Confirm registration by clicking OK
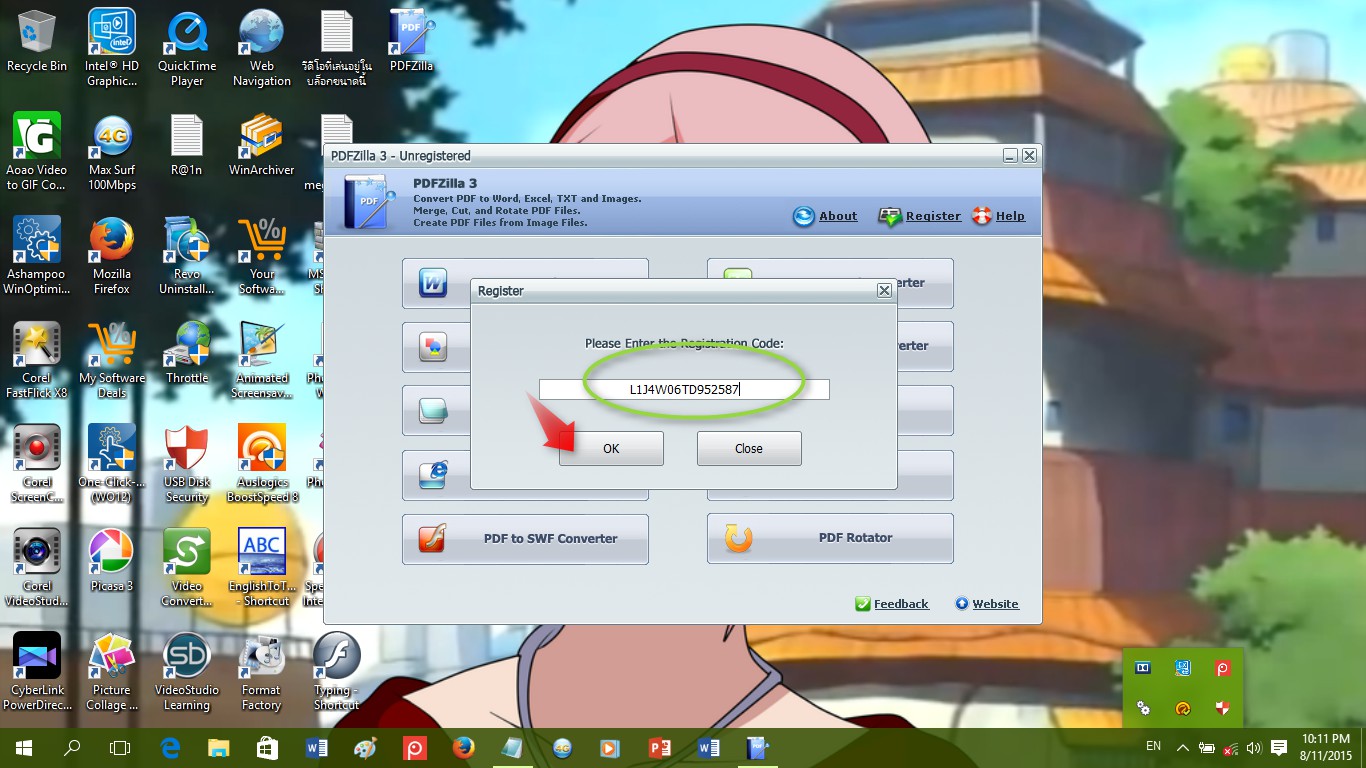The image size is (1366, 768). (x=611, y=448)
